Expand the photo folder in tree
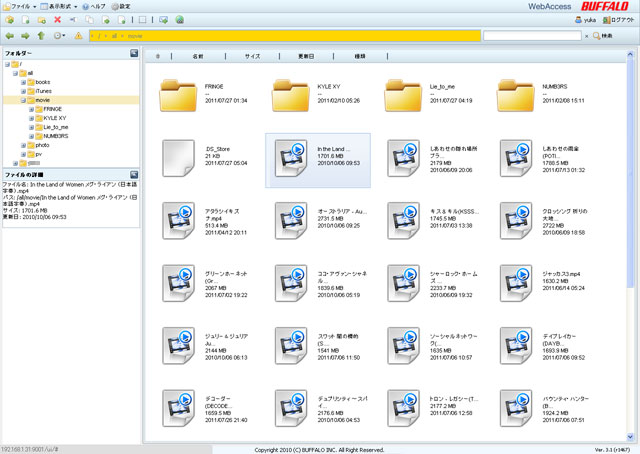This screenshot has height=454, width=640. coord(23,145)
